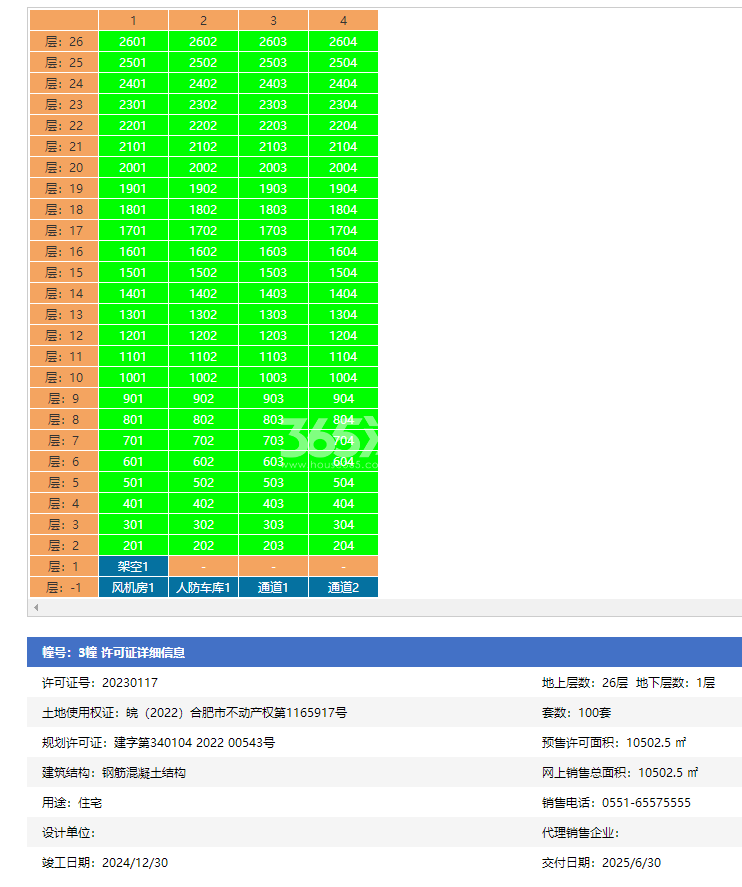Click sales phone 0551-65575555
Viewport: 742px width, 887px height.
coord(646,803)
